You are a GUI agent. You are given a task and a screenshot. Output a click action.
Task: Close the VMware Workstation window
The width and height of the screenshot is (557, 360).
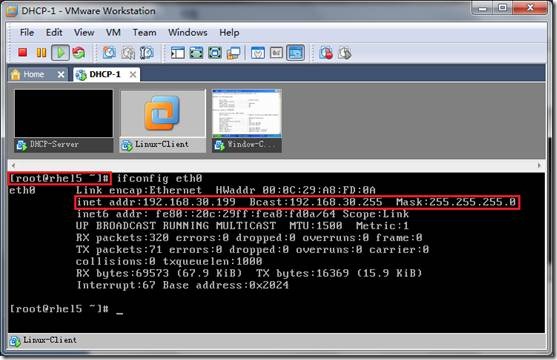(530, 8)
